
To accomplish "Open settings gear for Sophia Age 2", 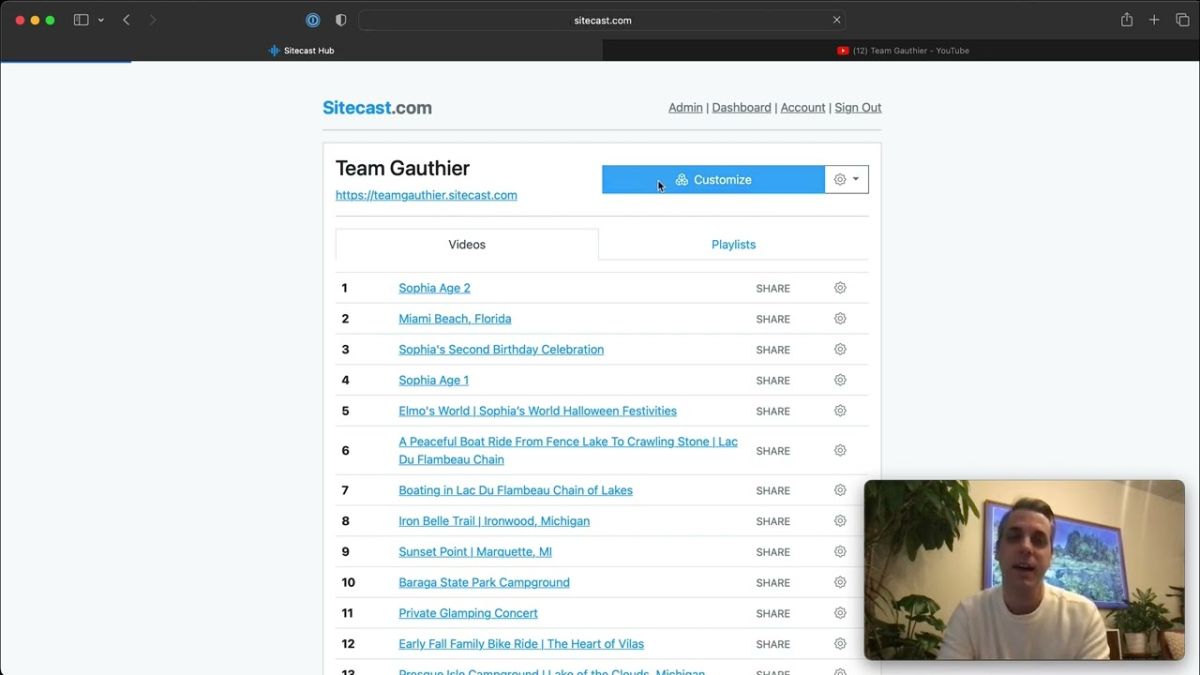I will 840,288.
